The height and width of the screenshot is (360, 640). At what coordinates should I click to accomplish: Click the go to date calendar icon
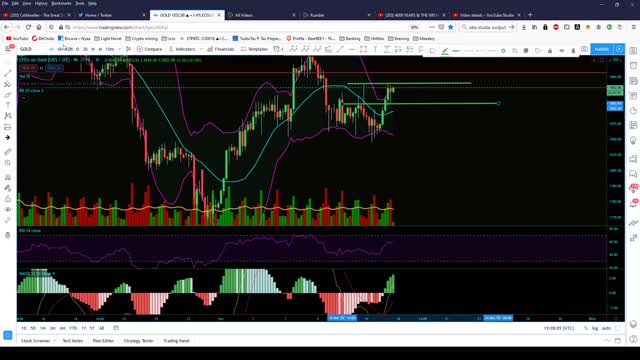pyautogui.click(x=116, y=328)
